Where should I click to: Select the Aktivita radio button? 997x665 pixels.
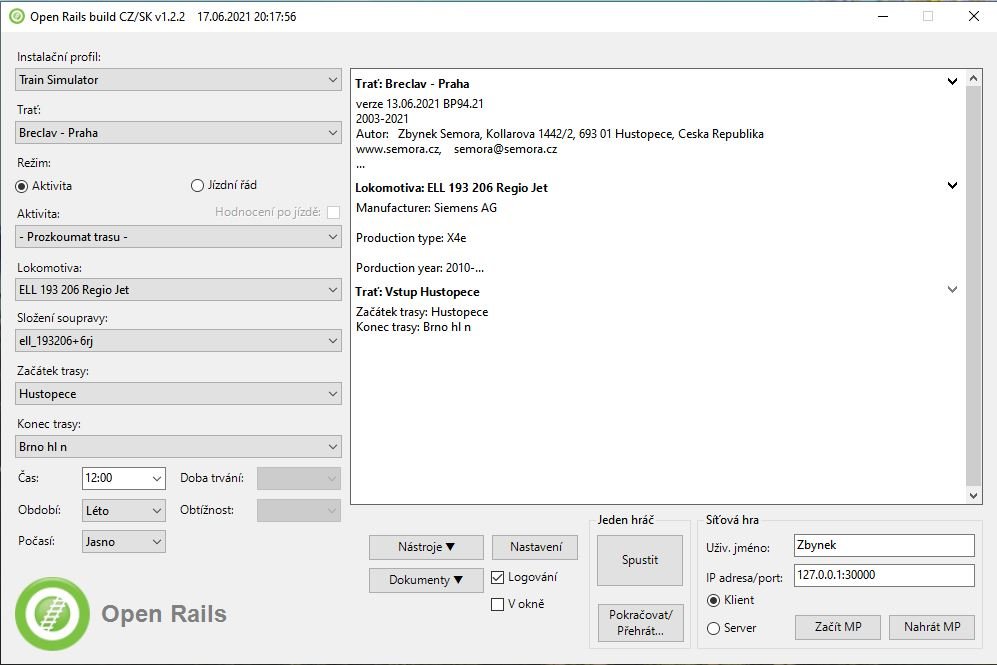22,186
